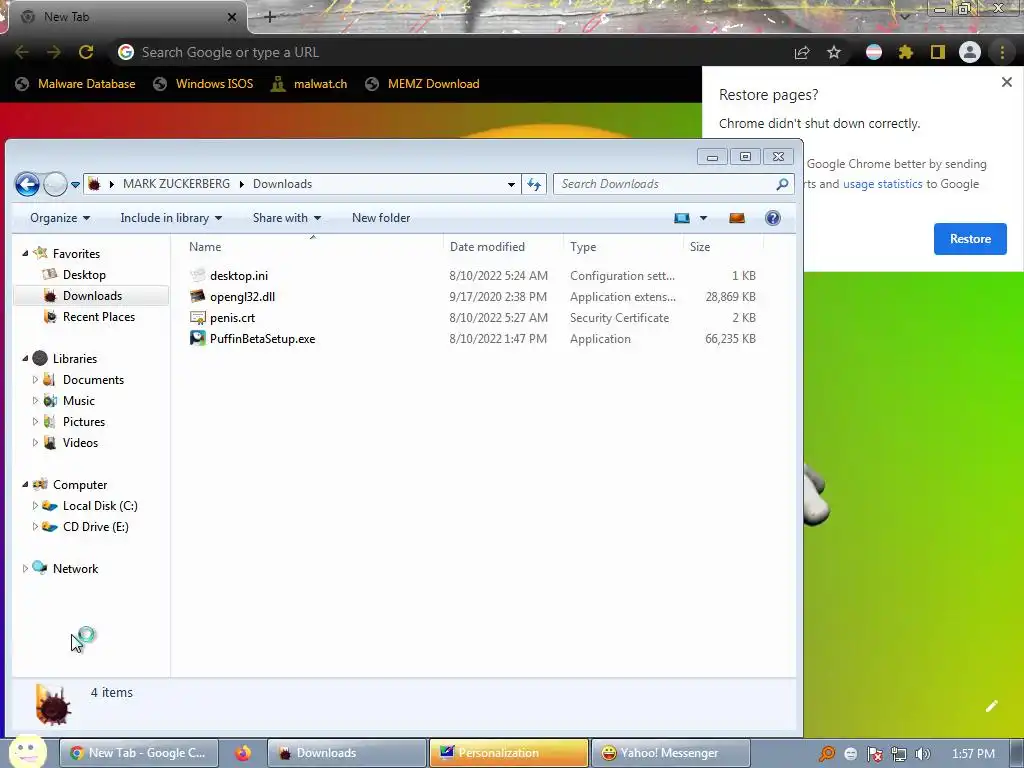Screen dimensions: 1024x768
Task: Sort by Type column header
Action: pyautogui.click(x=583, y=247)
